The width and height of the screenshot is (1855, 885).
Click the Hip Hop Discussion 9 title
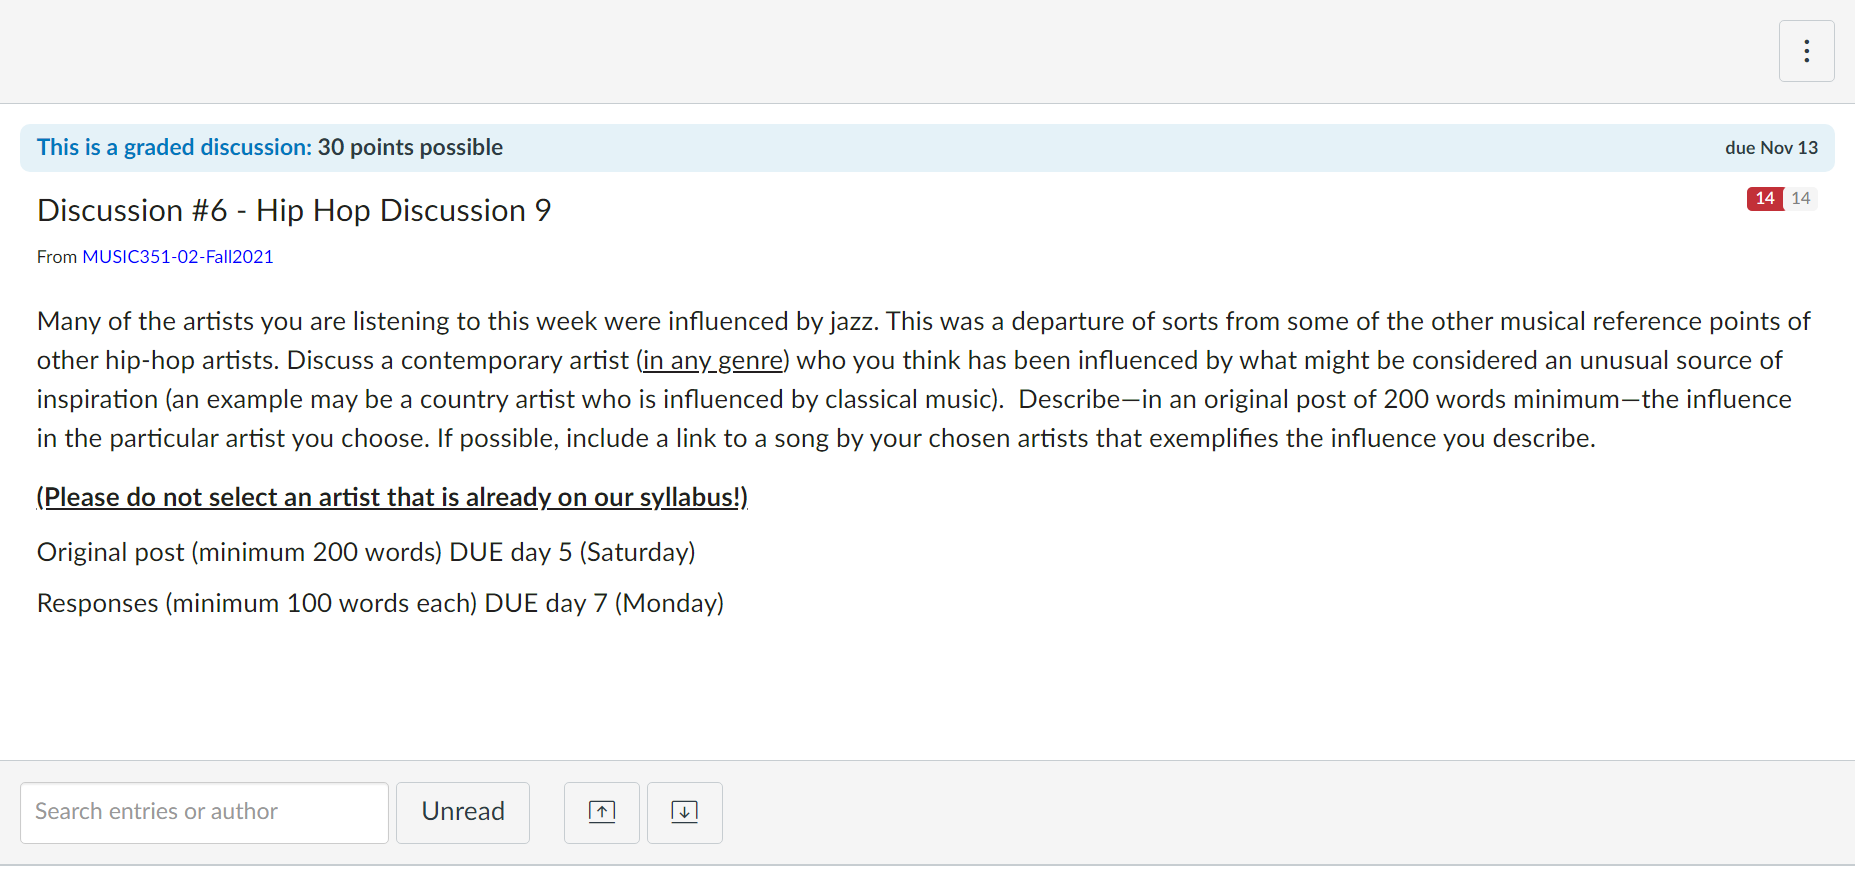[294, 210]
